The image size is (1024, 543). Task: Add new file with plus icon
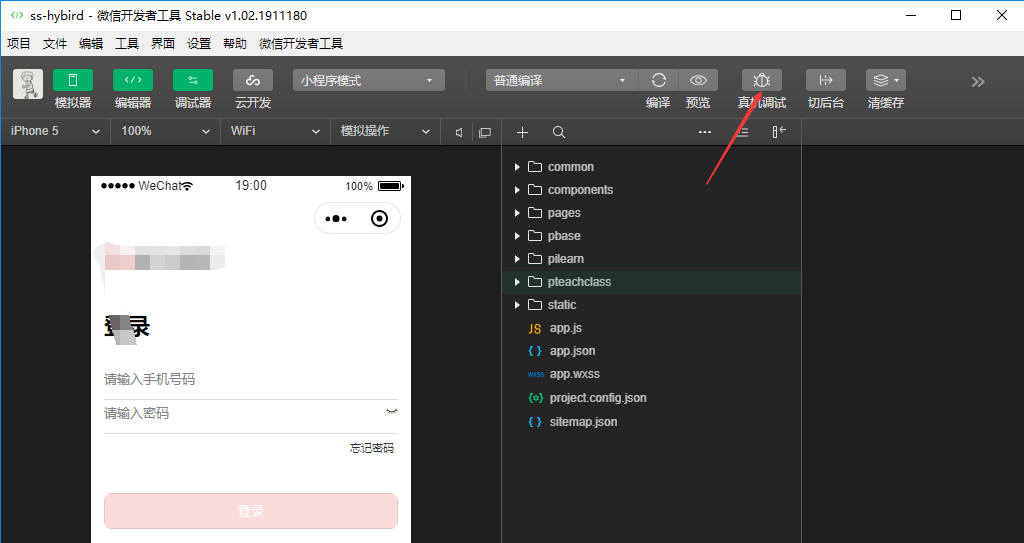click(522, 132)
